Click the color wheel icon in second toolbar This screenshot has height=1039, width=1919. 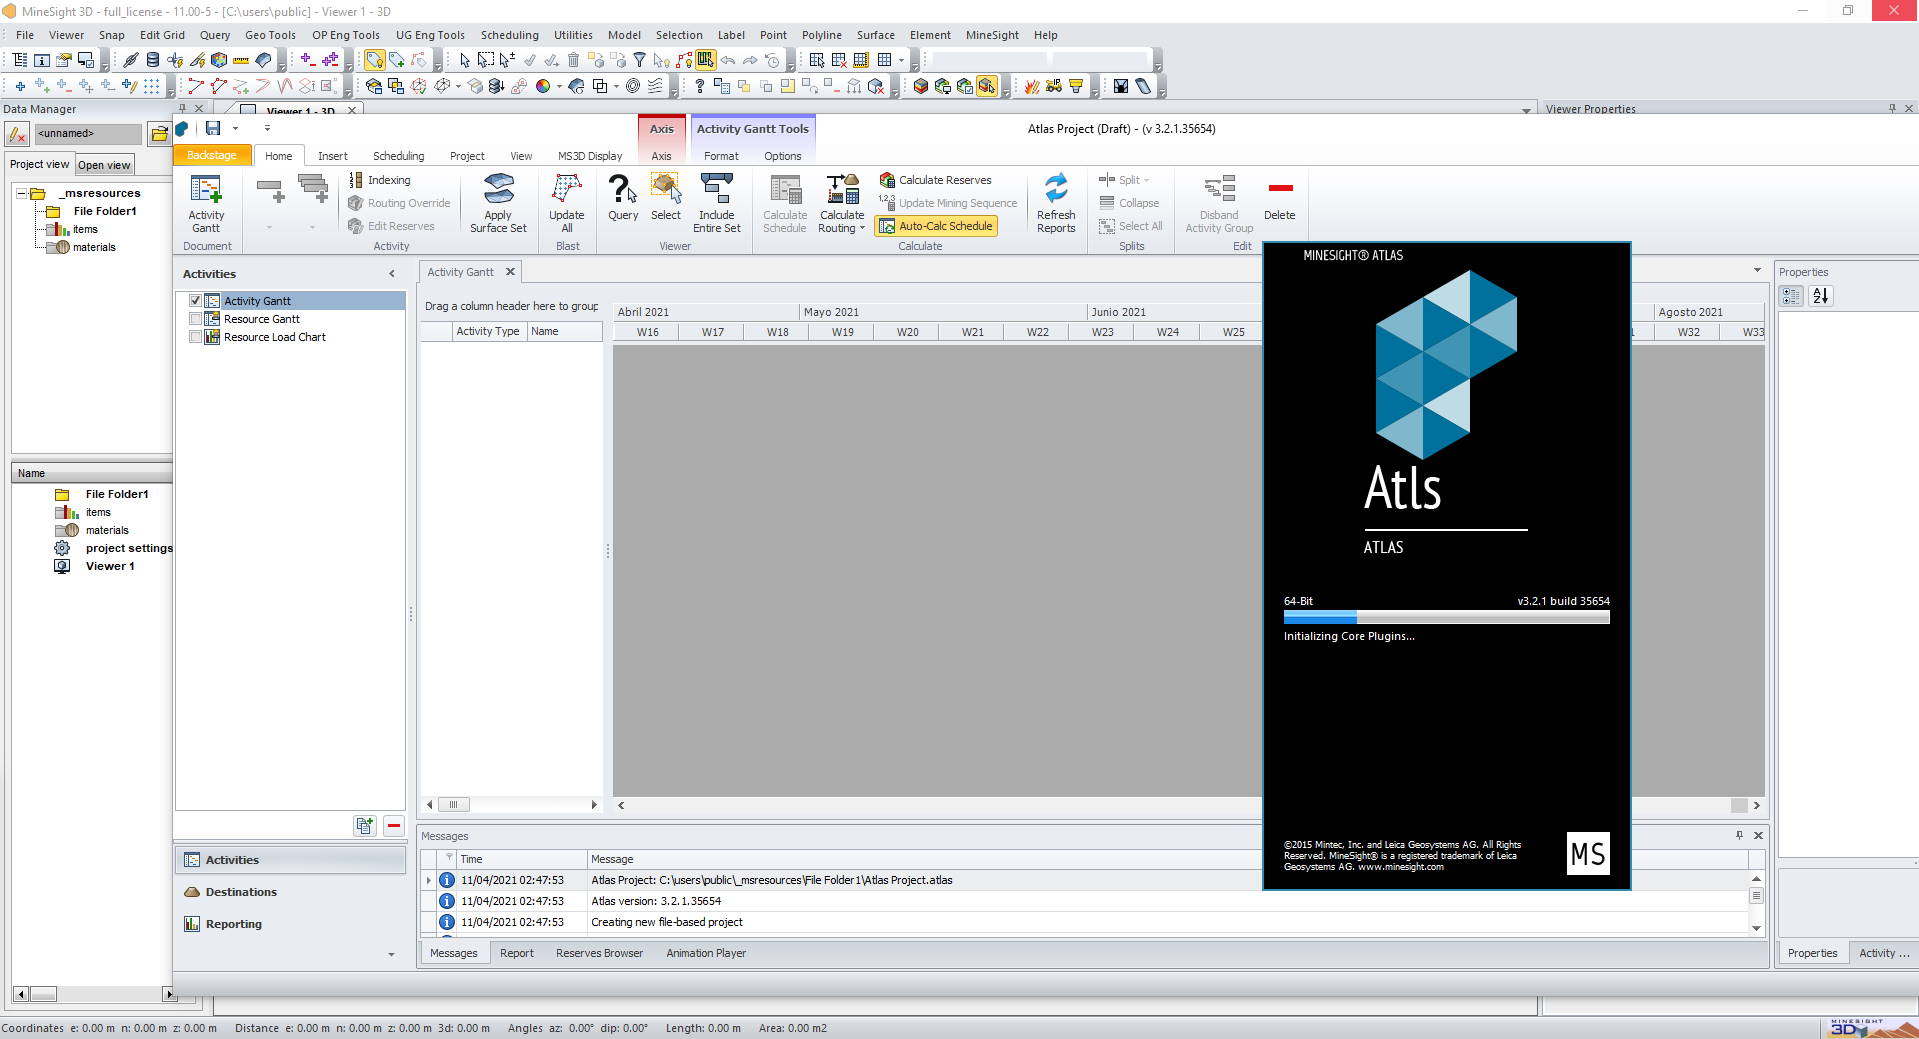[542, 86]
